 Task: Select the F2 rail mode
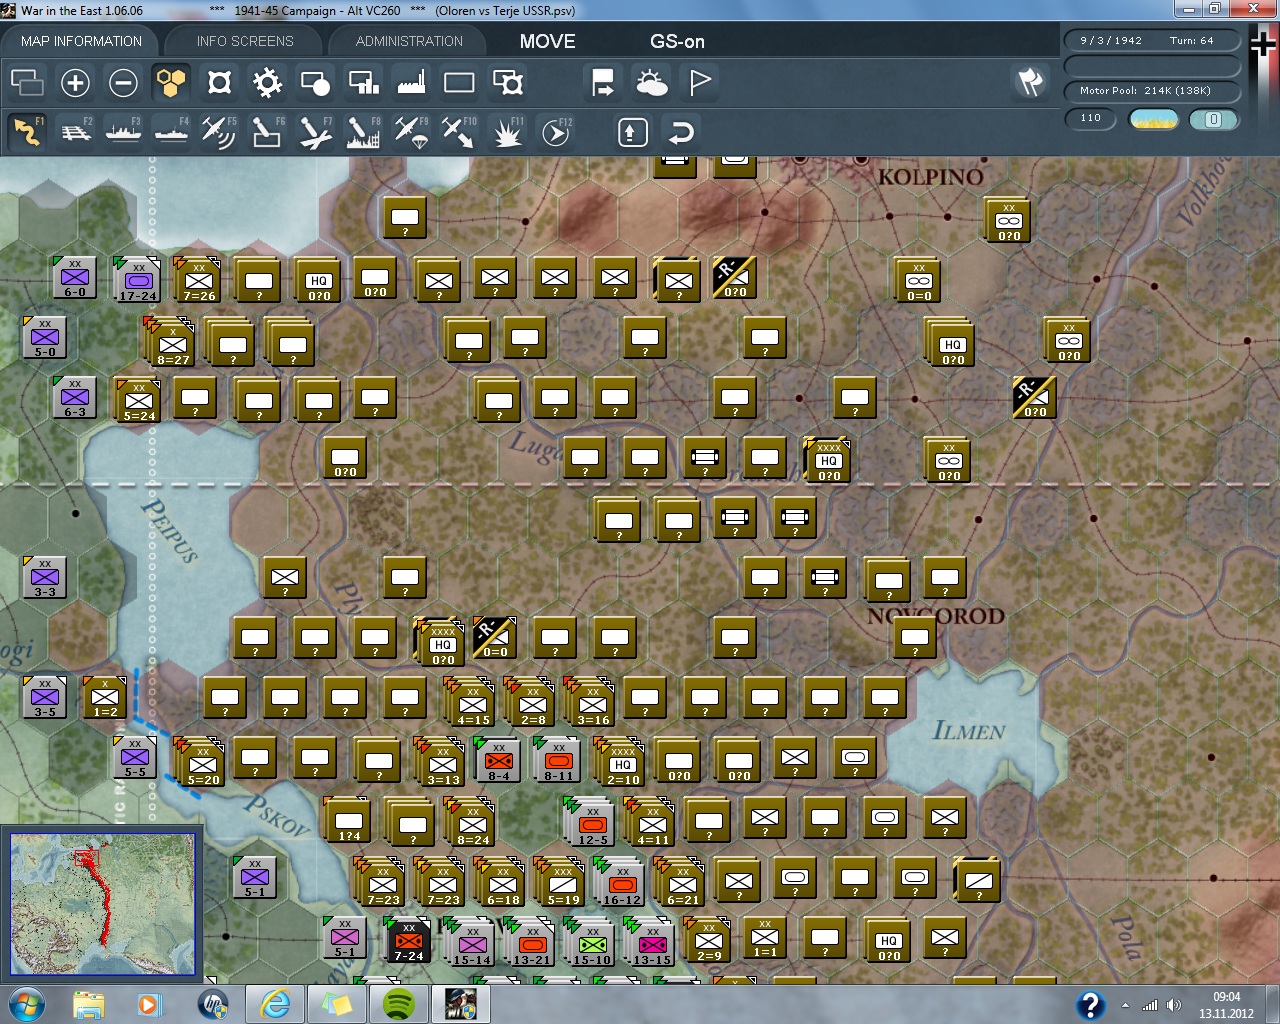pyautogui.click(x=75, y=132)
